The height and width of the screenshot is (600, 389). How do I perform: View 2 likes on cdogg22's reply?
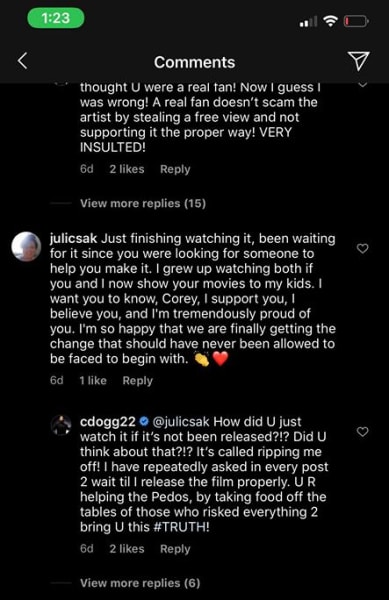tap(127, 549)
